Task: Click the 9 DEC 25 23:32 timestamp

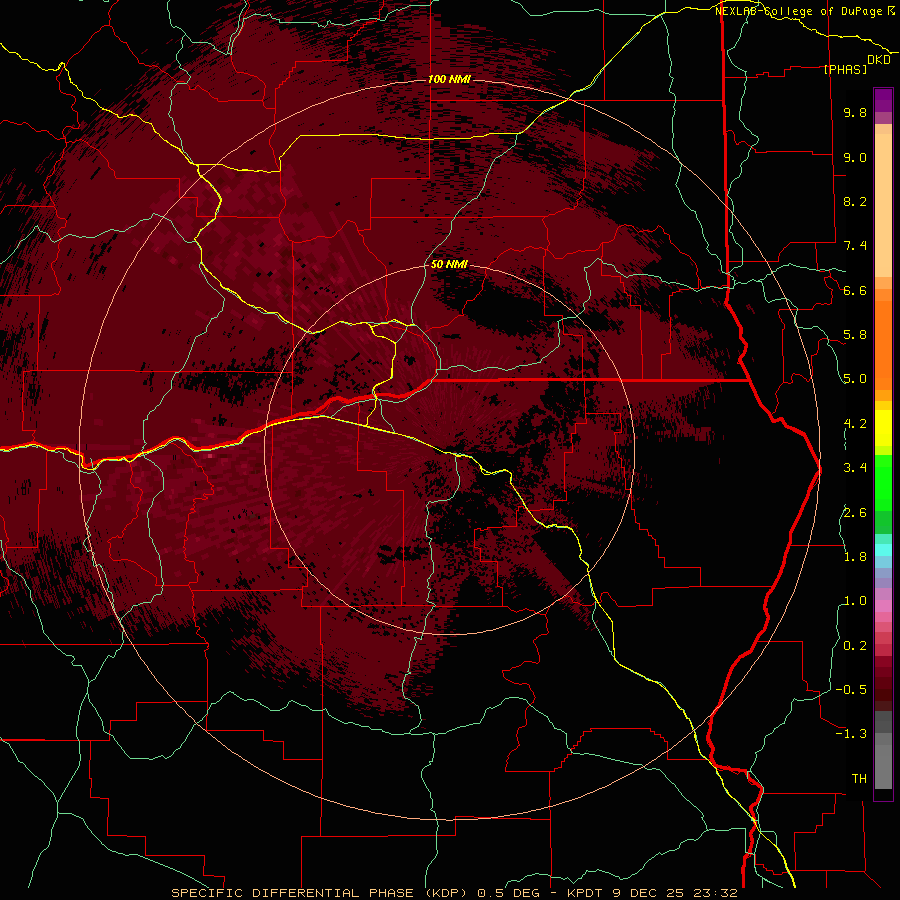Action: (674, 893)
